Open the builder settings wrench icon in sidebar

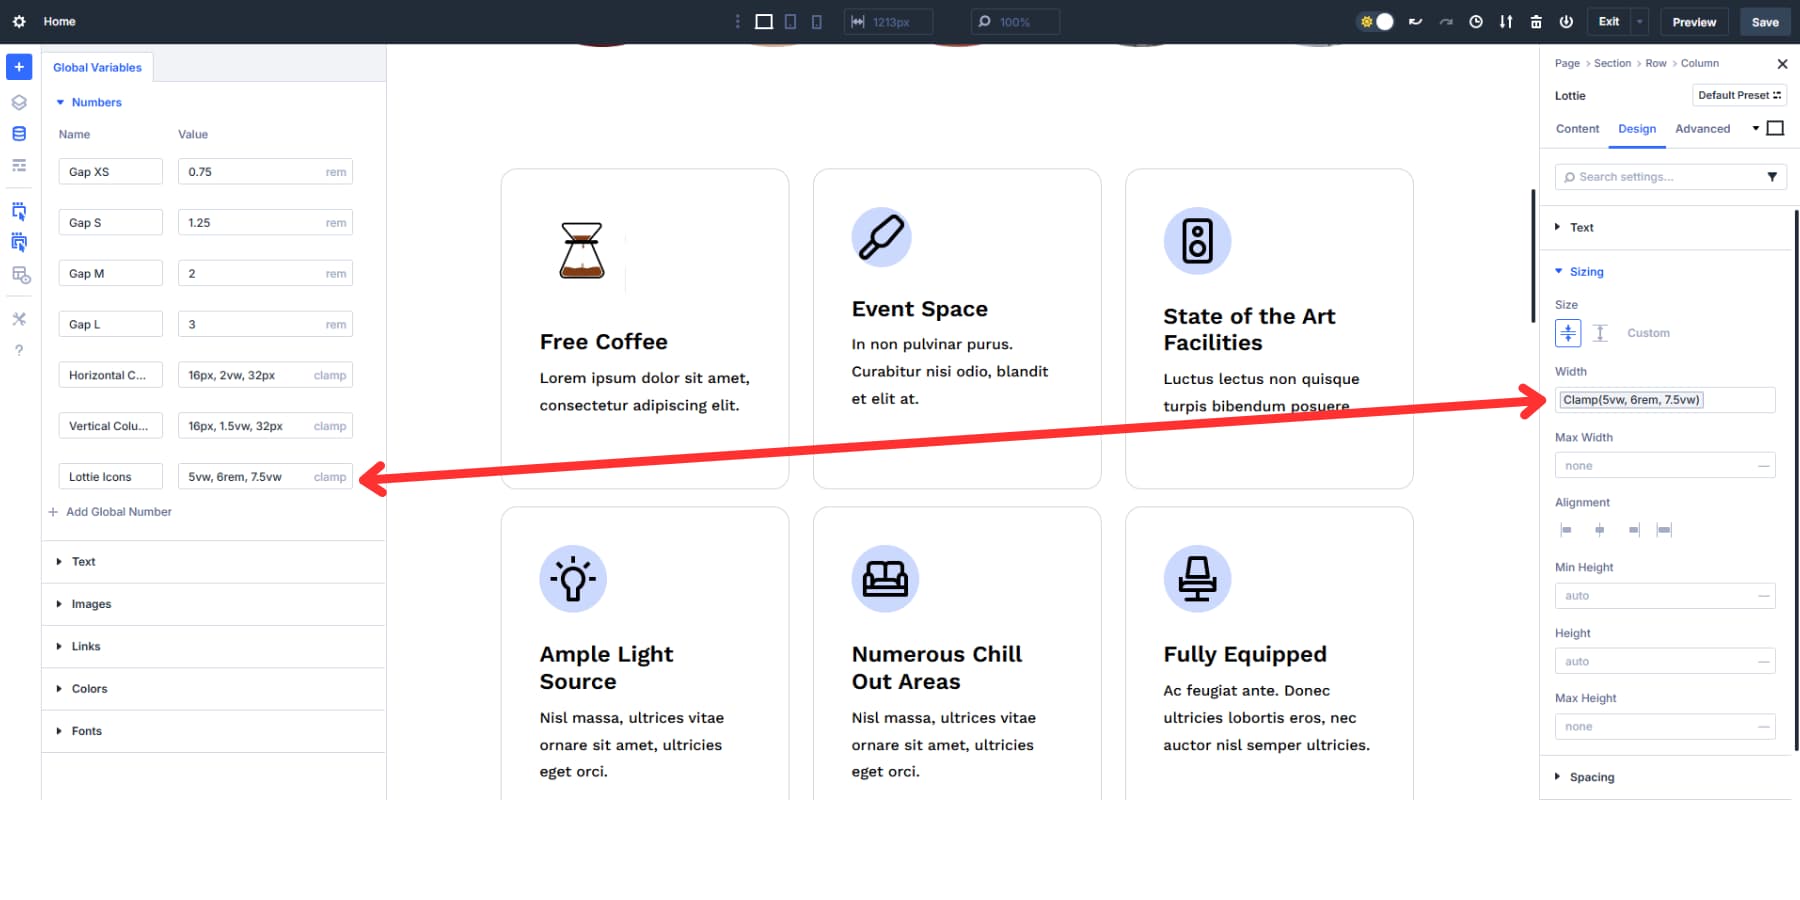pyautogui.click(x=18, y=319)
